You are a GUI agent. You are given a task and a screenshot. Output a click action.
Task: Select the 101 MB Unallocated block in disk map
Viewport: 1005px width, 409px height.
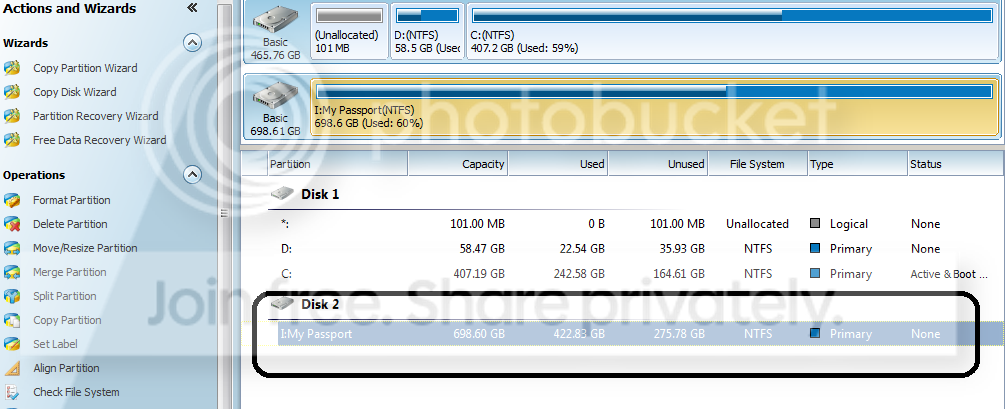pyautogui.click(x=349, y=31)
